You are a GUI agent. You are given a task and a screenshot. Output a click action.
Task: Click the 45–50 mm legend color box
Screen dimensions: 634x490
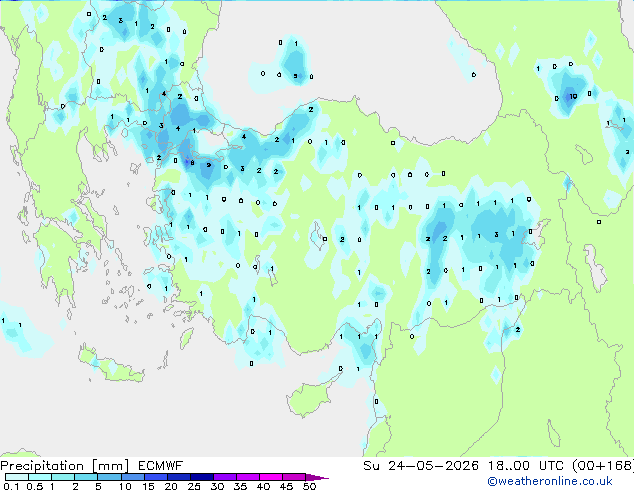pos(294,477)
